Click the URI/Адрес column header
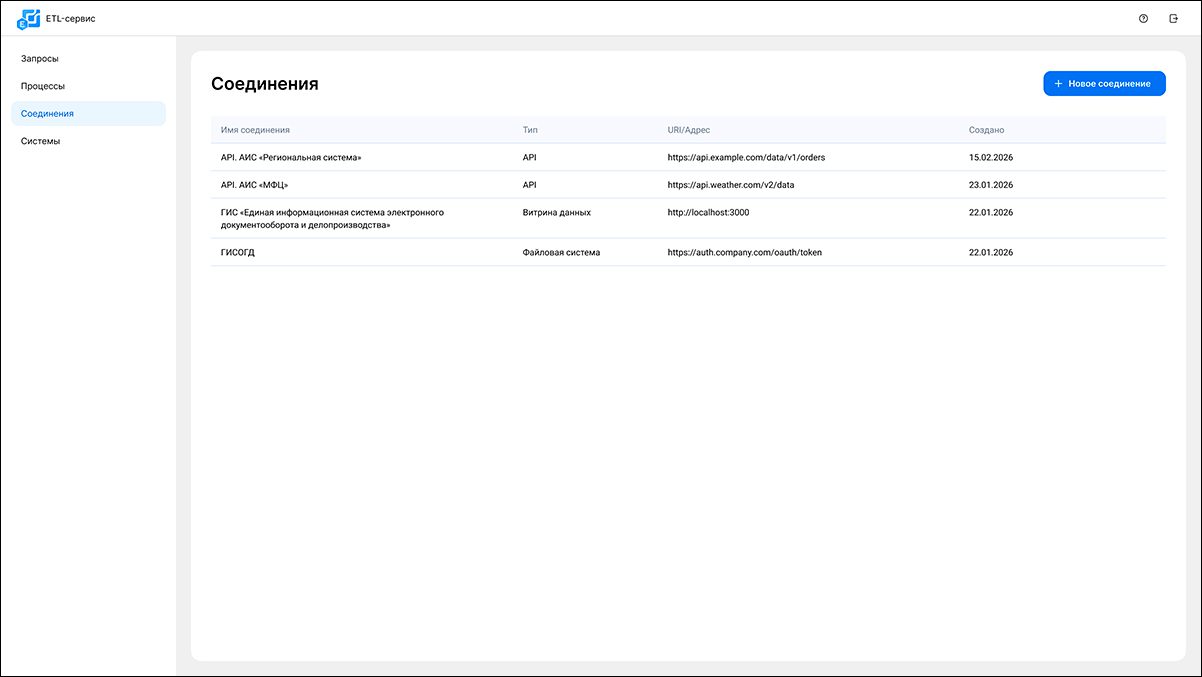The image size is (1202, 677). pos(688,130)
